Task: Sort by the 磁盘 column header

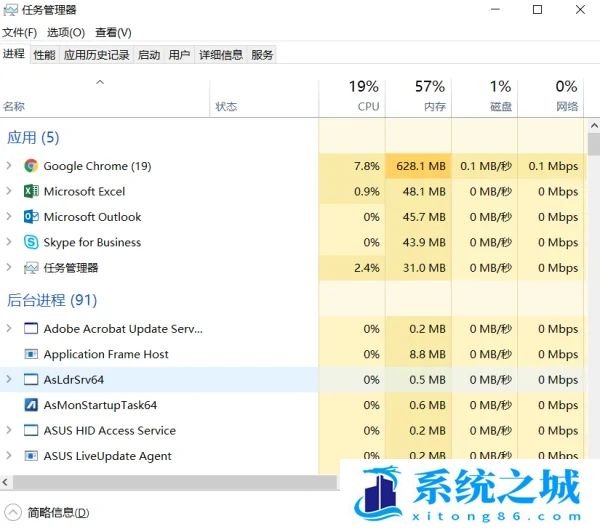Action: coord(484,97)
